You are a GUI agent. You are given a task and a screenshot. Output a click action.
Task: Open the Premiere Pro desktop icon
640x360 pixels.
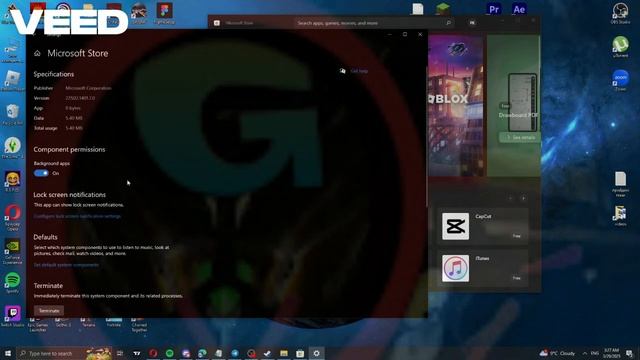pos(494,9)
